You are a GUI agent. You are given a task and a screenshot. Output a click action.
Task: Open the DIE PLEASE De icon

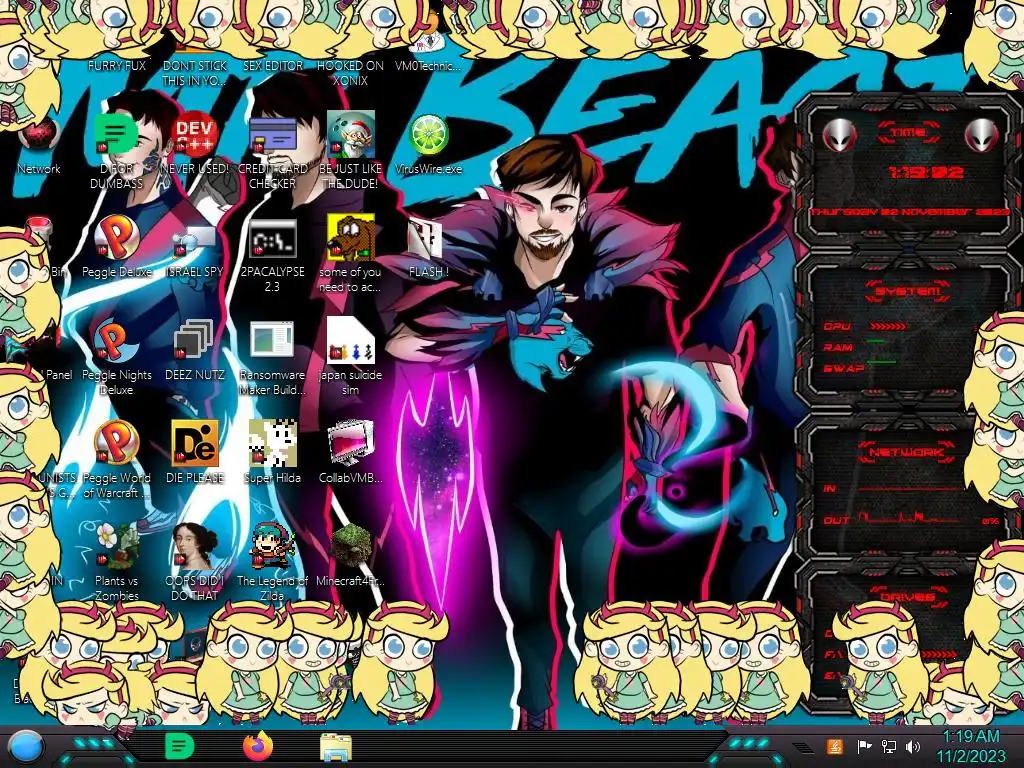[x=195, y=443]
